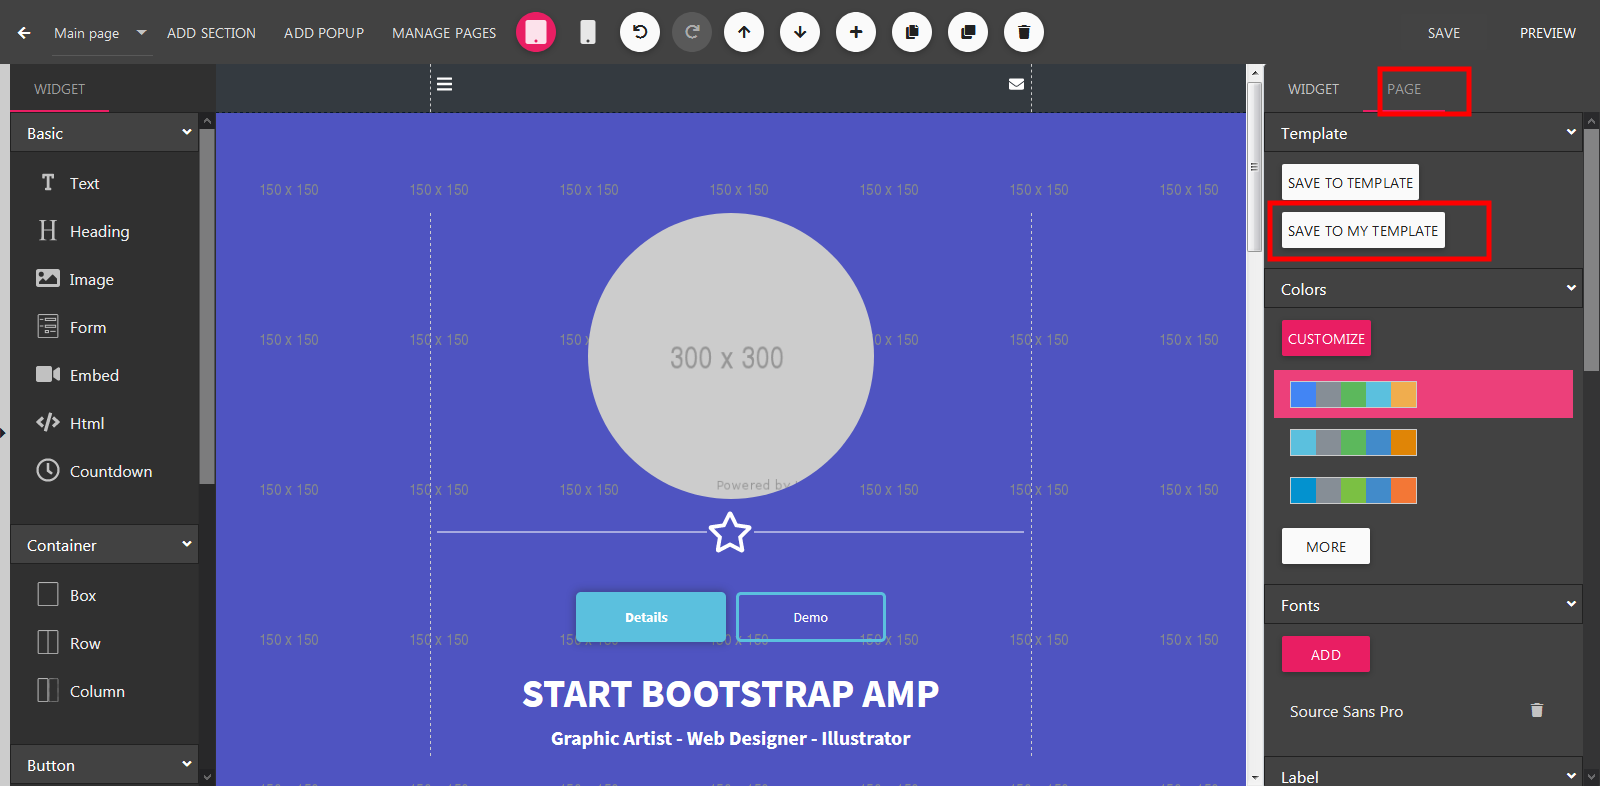This screenshot has width=1600, height=786.
Task: Switch to tablet preview mode
Action: pos(536,32)
